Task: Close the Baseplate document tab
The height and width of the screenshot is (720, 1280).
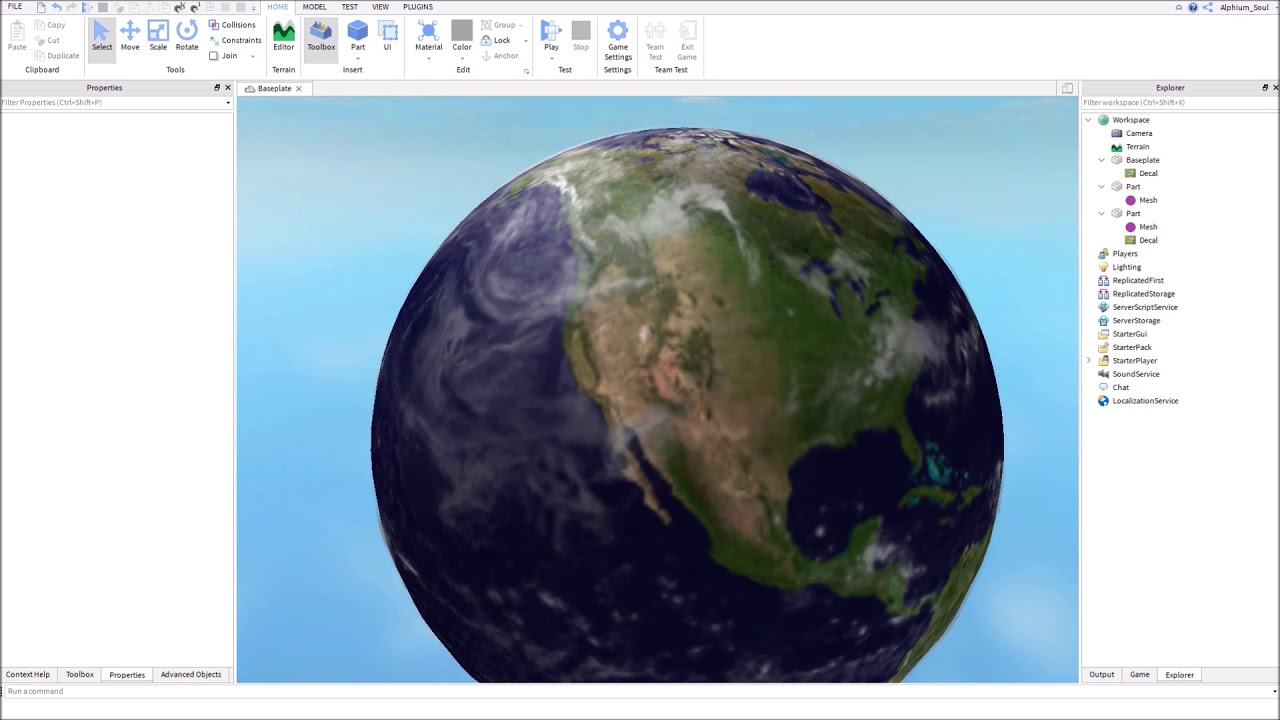Action: (298, 89)
